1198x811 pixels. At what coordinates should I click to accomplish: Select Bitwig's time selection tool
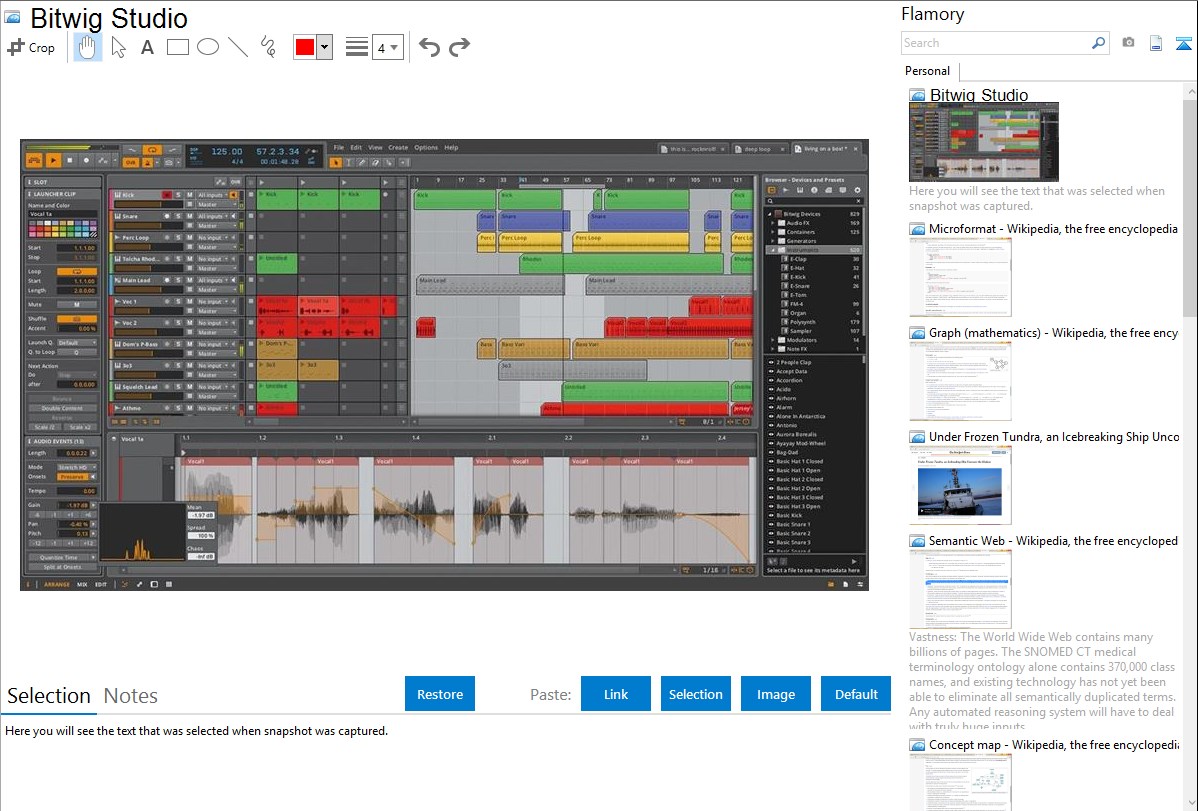click(348, 163)
